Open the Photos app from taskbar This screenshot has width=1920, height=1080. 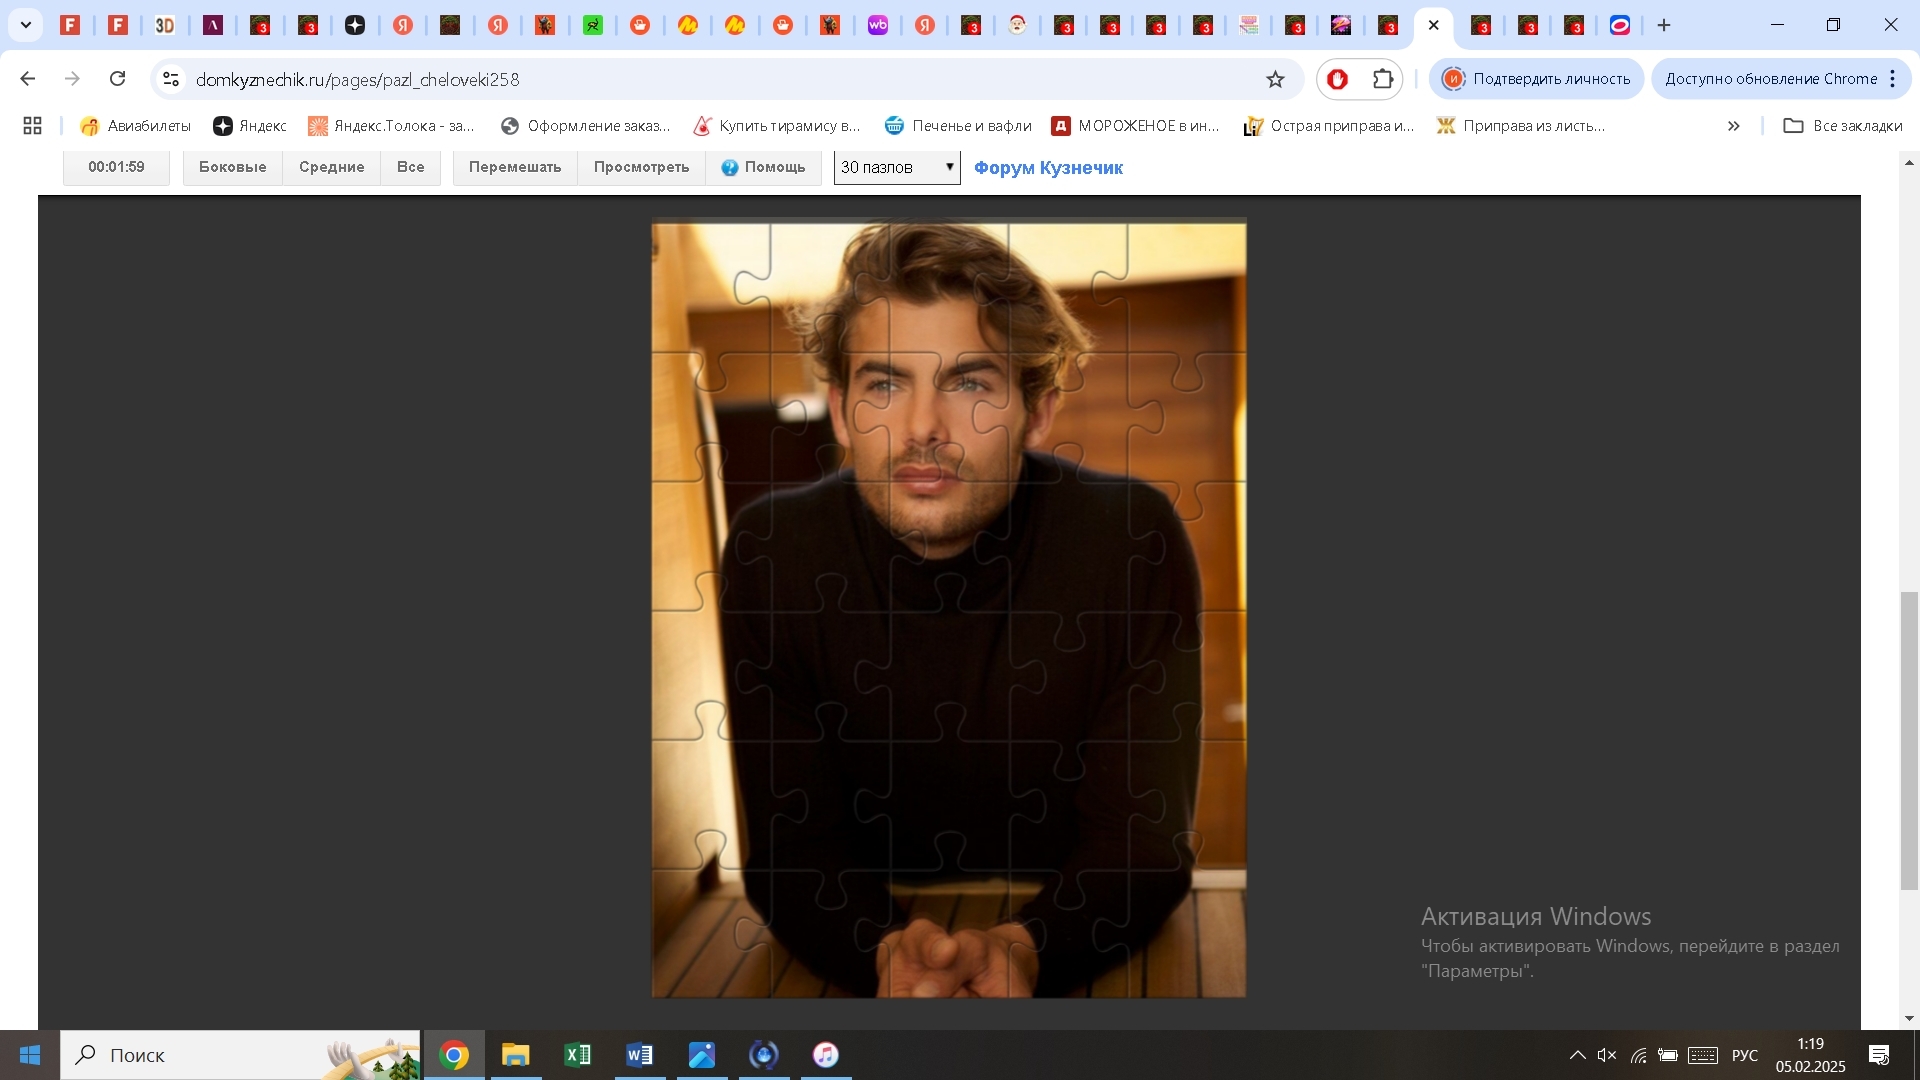click(x=702, y=1055)
